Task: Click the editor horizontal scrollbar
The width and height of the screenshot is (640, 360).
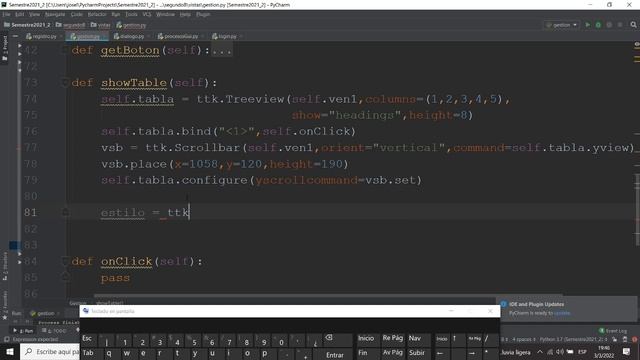Action: click(x=329, y=295)
